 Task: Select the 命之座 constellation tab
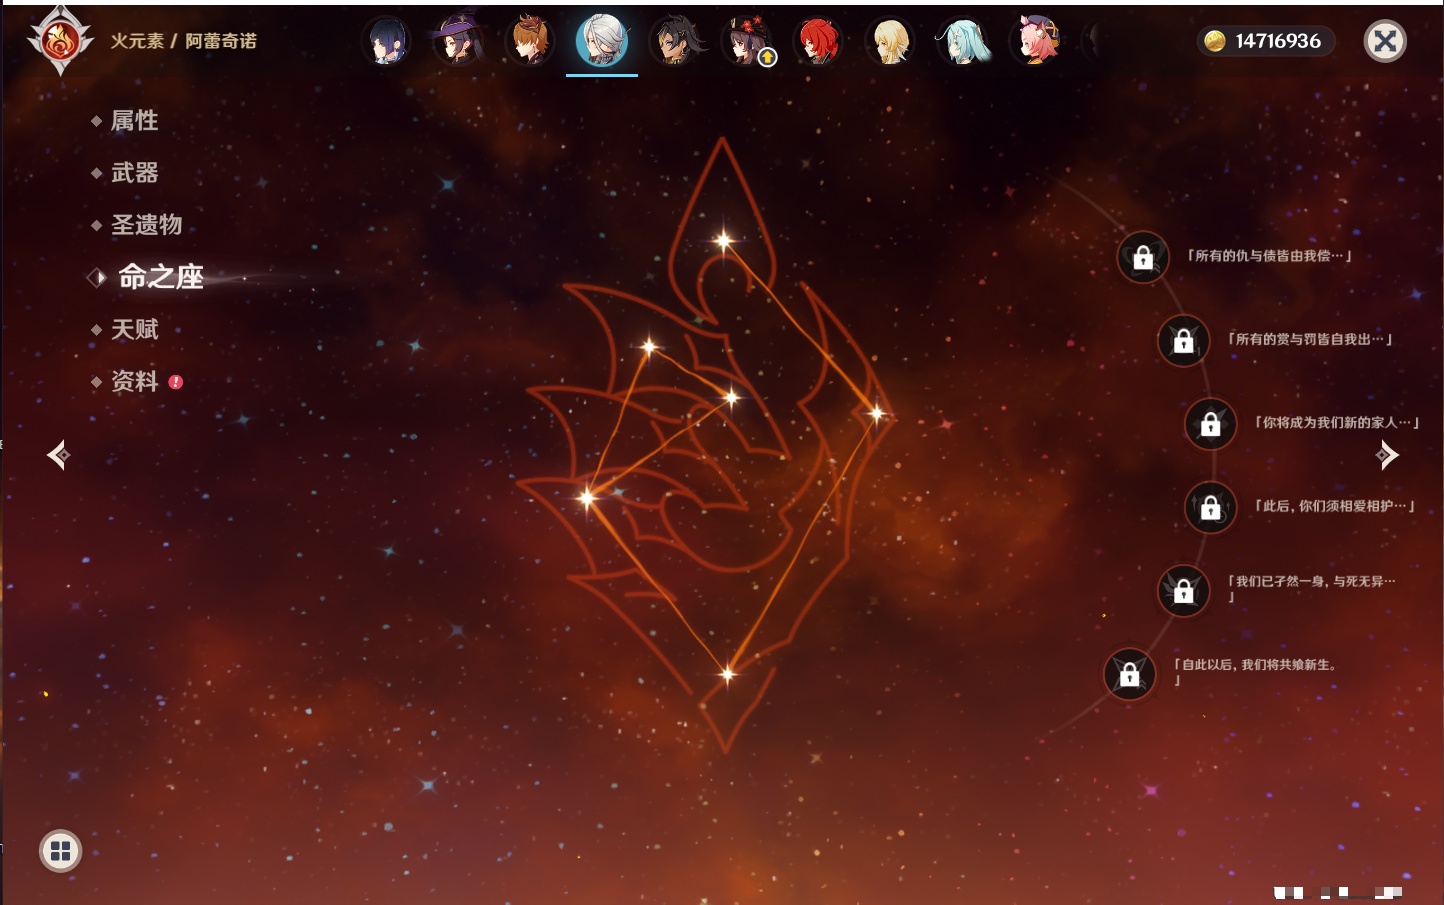coord(160,277)
